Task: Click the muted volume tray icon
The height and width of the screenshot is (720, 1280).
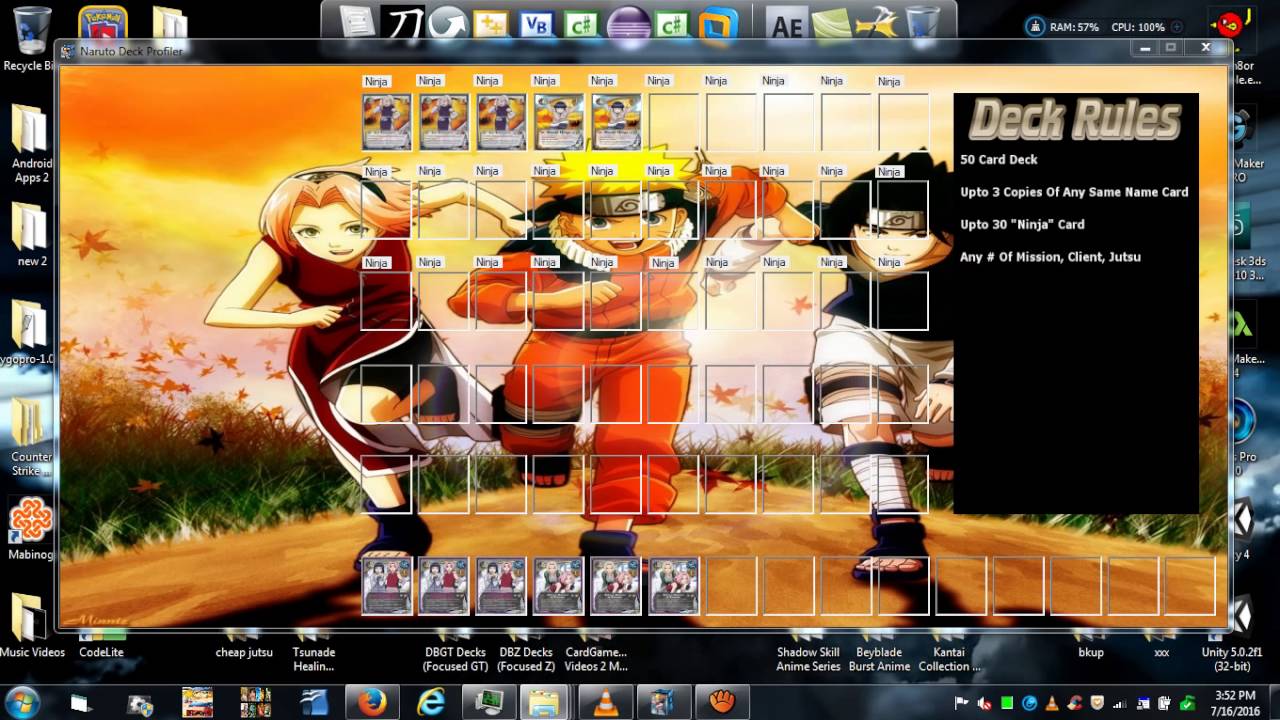Action: (x=985, y=703)
